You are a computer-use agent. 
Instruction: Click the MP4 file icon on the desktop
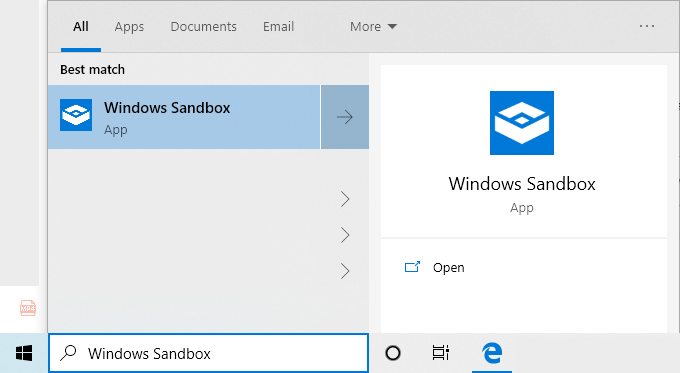pos(28,308)
